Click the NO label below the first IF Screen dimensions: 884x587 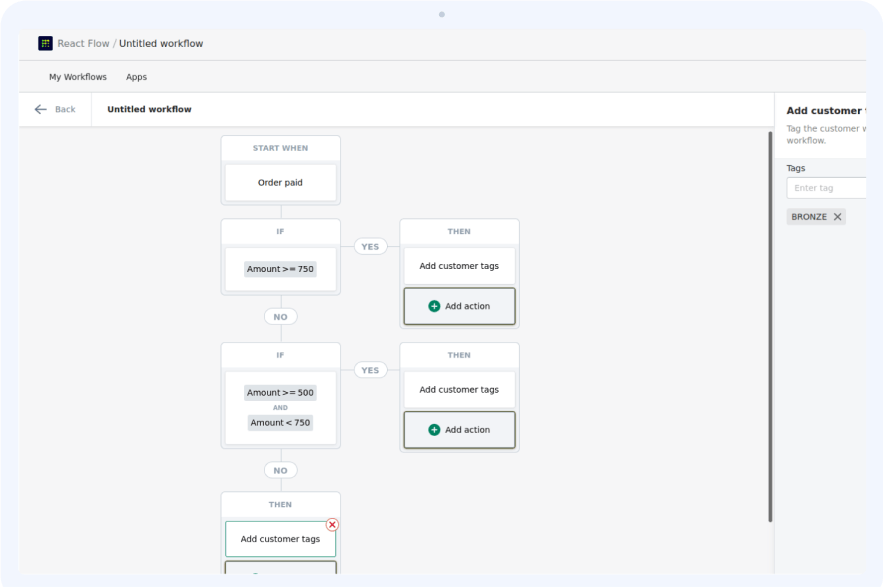tap(280, 316)
